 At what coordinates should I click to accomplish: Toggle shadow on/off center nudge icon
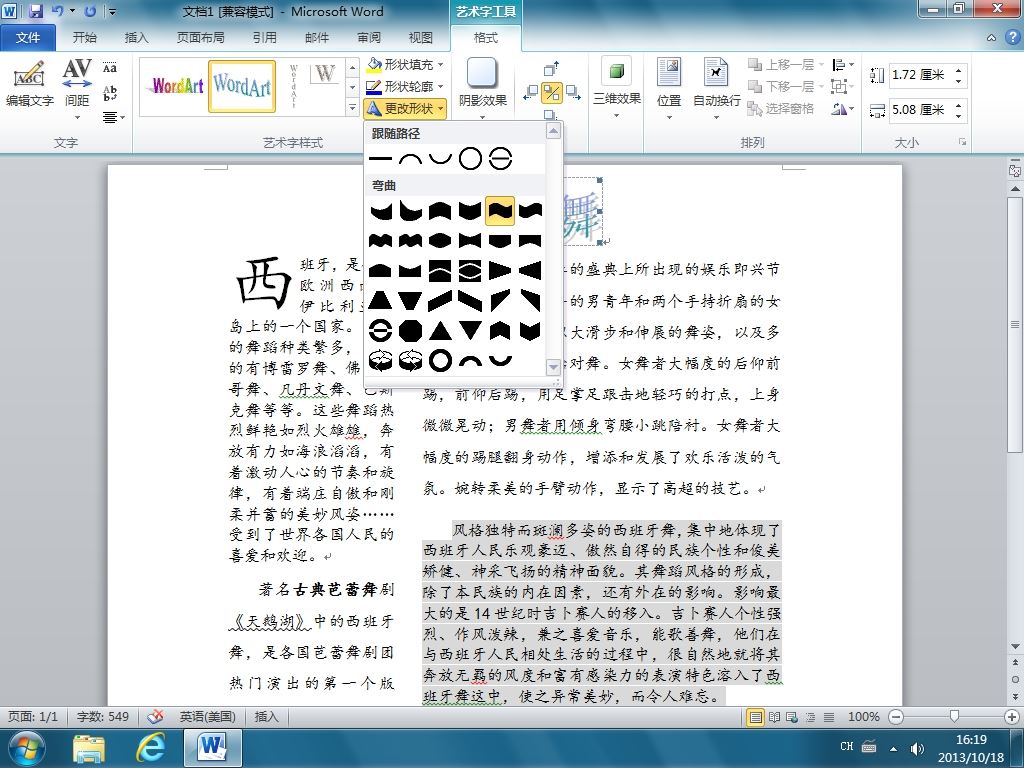point(552,93)
